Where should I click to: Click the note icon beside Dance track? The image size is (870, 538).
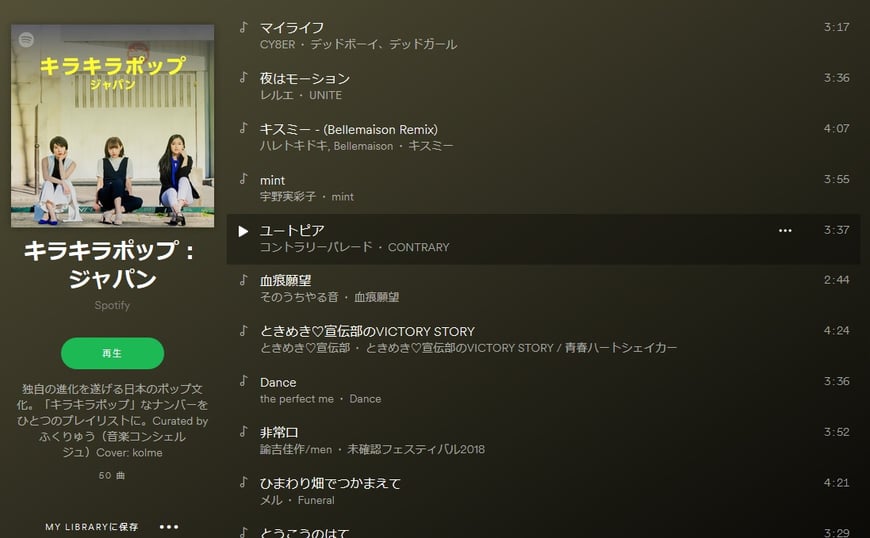pos(243,380)
